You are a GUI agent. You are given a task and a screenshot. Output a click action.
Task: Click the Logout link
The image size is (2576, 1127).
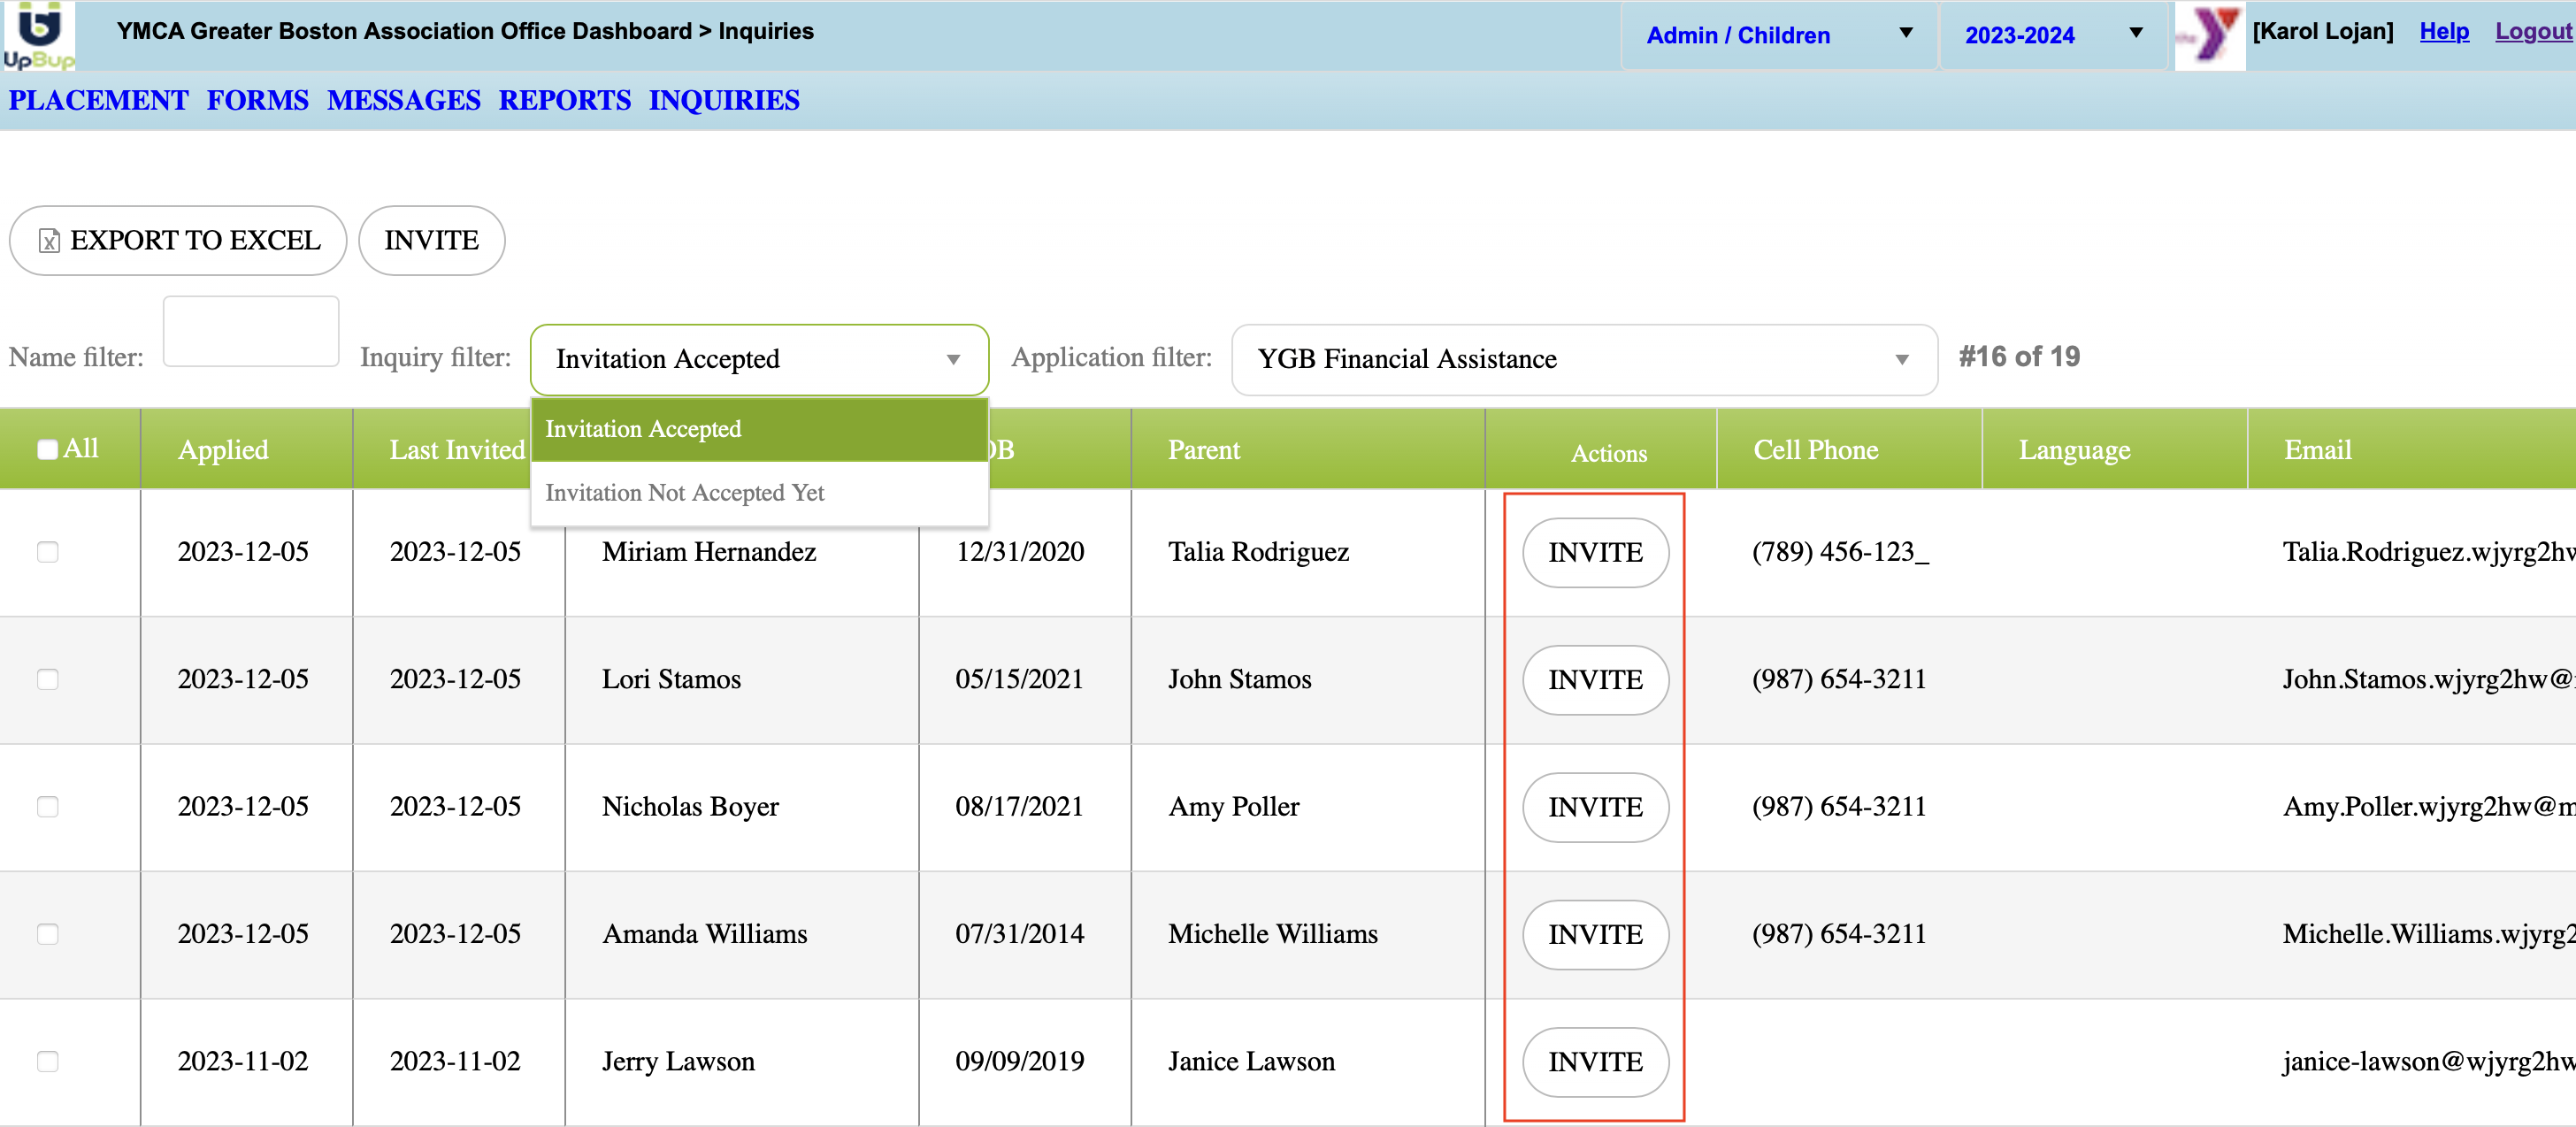pos(2532,31)
